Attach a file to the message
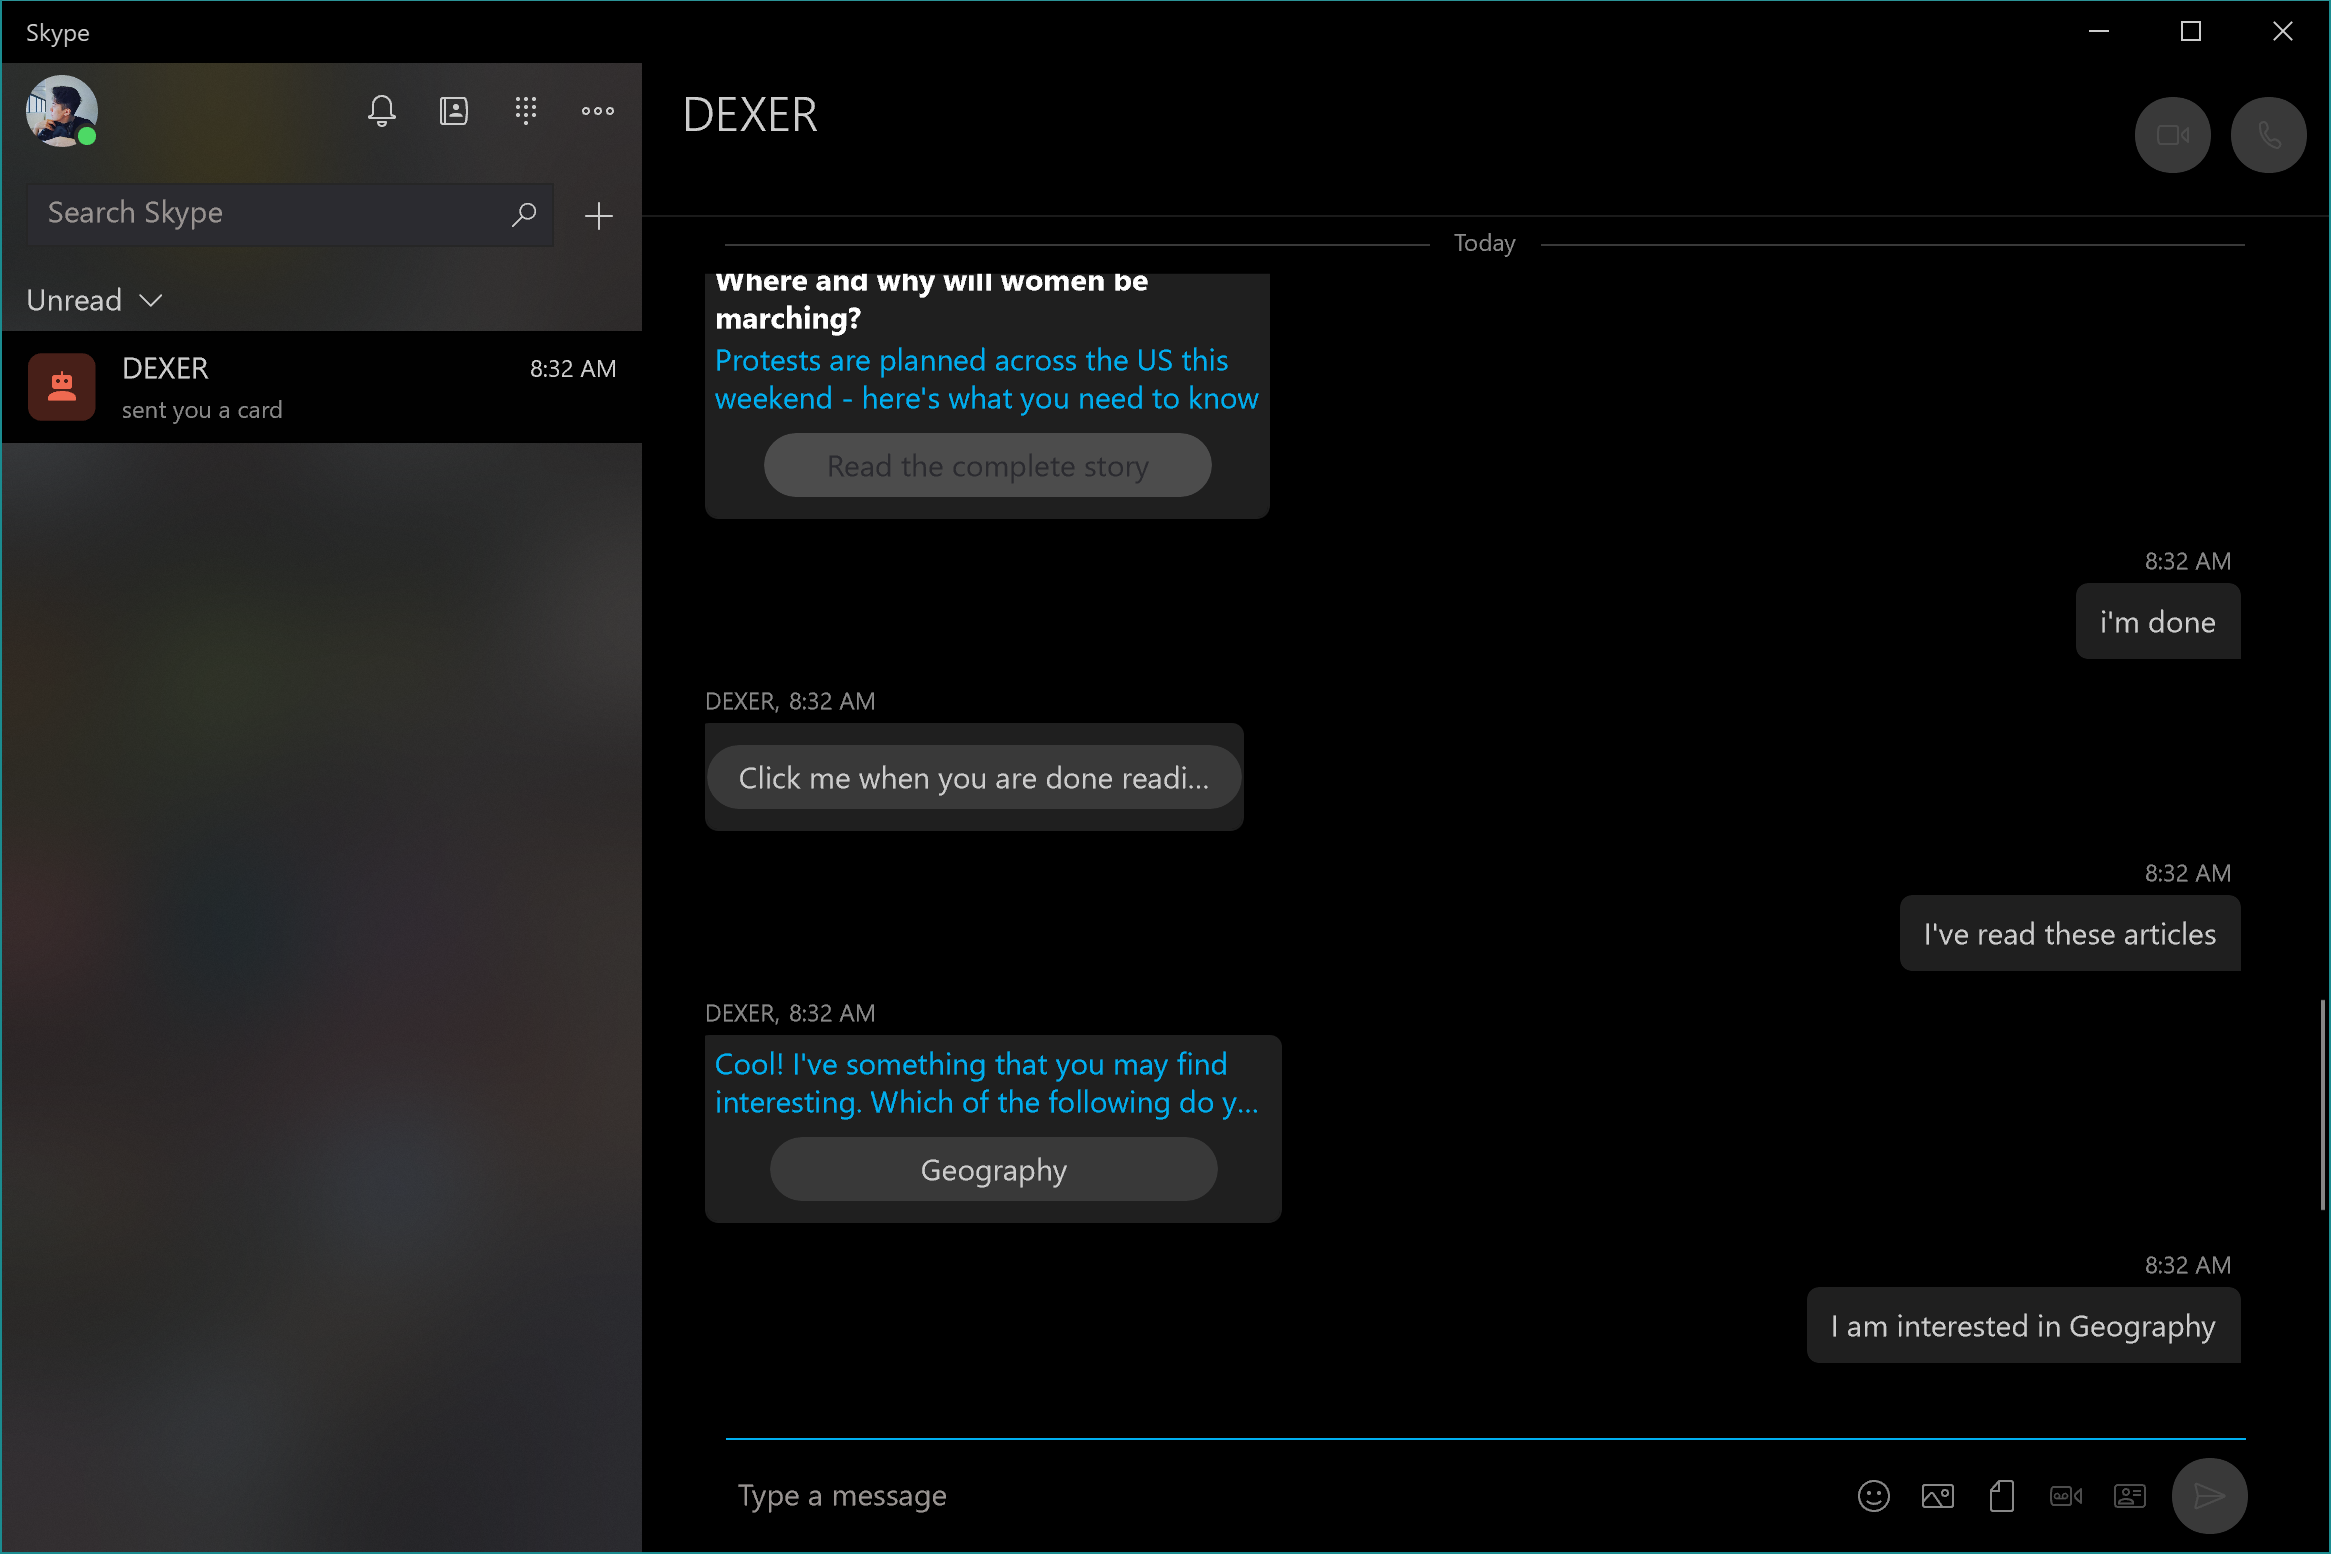The width and height of the screenshot is (2331, 1554). click(2001, 1496)
